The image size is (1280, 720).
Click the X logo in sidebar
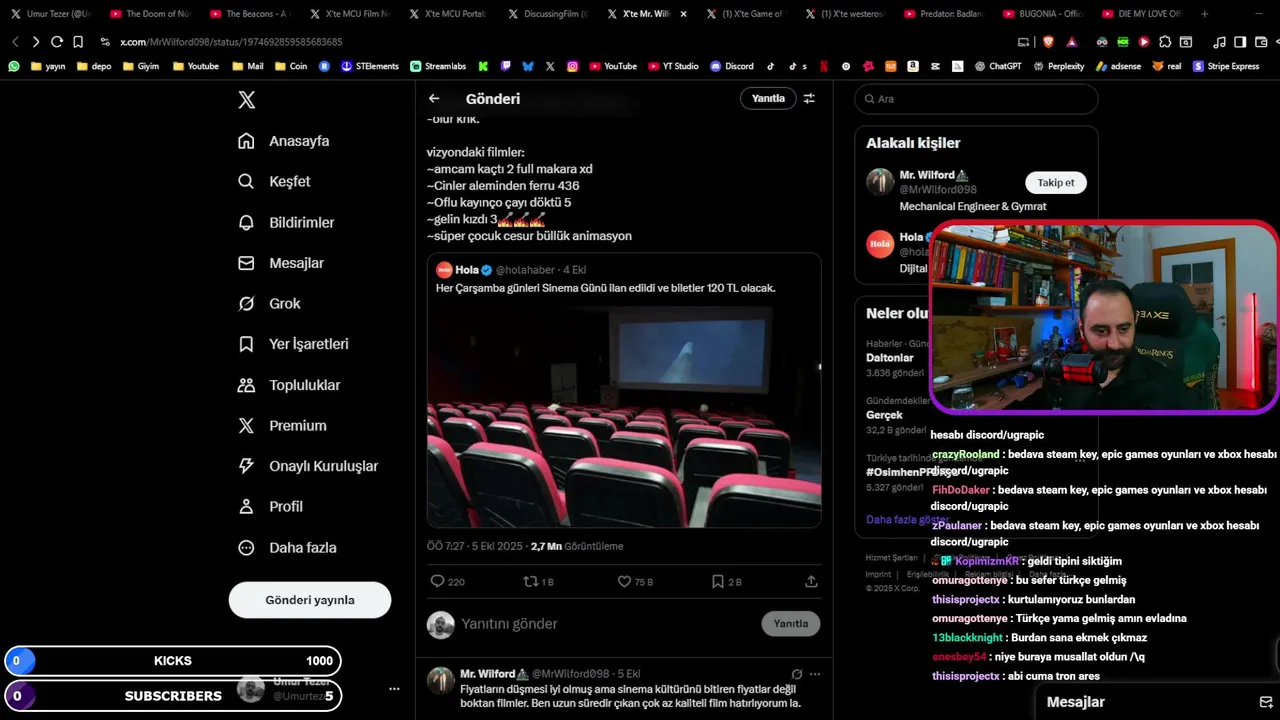(x=247, y=100)
